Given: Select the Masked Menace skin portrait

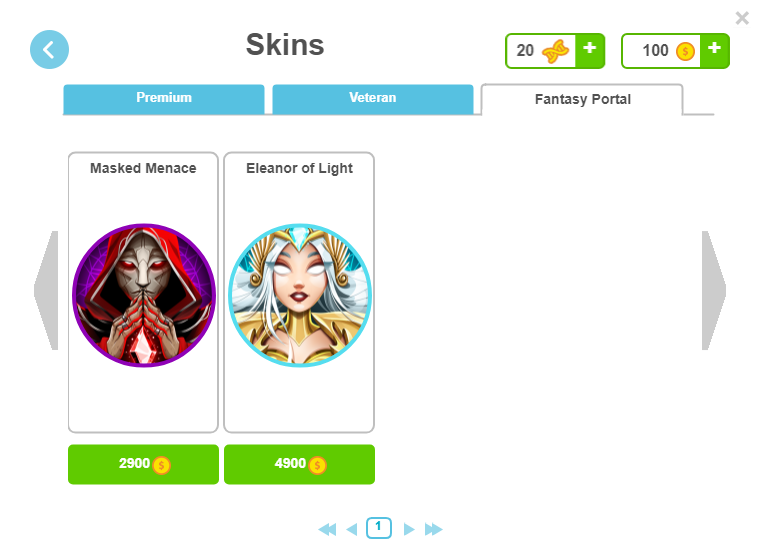Looking at the screenshot, I should pyautogui.click(x=144, y=295).
